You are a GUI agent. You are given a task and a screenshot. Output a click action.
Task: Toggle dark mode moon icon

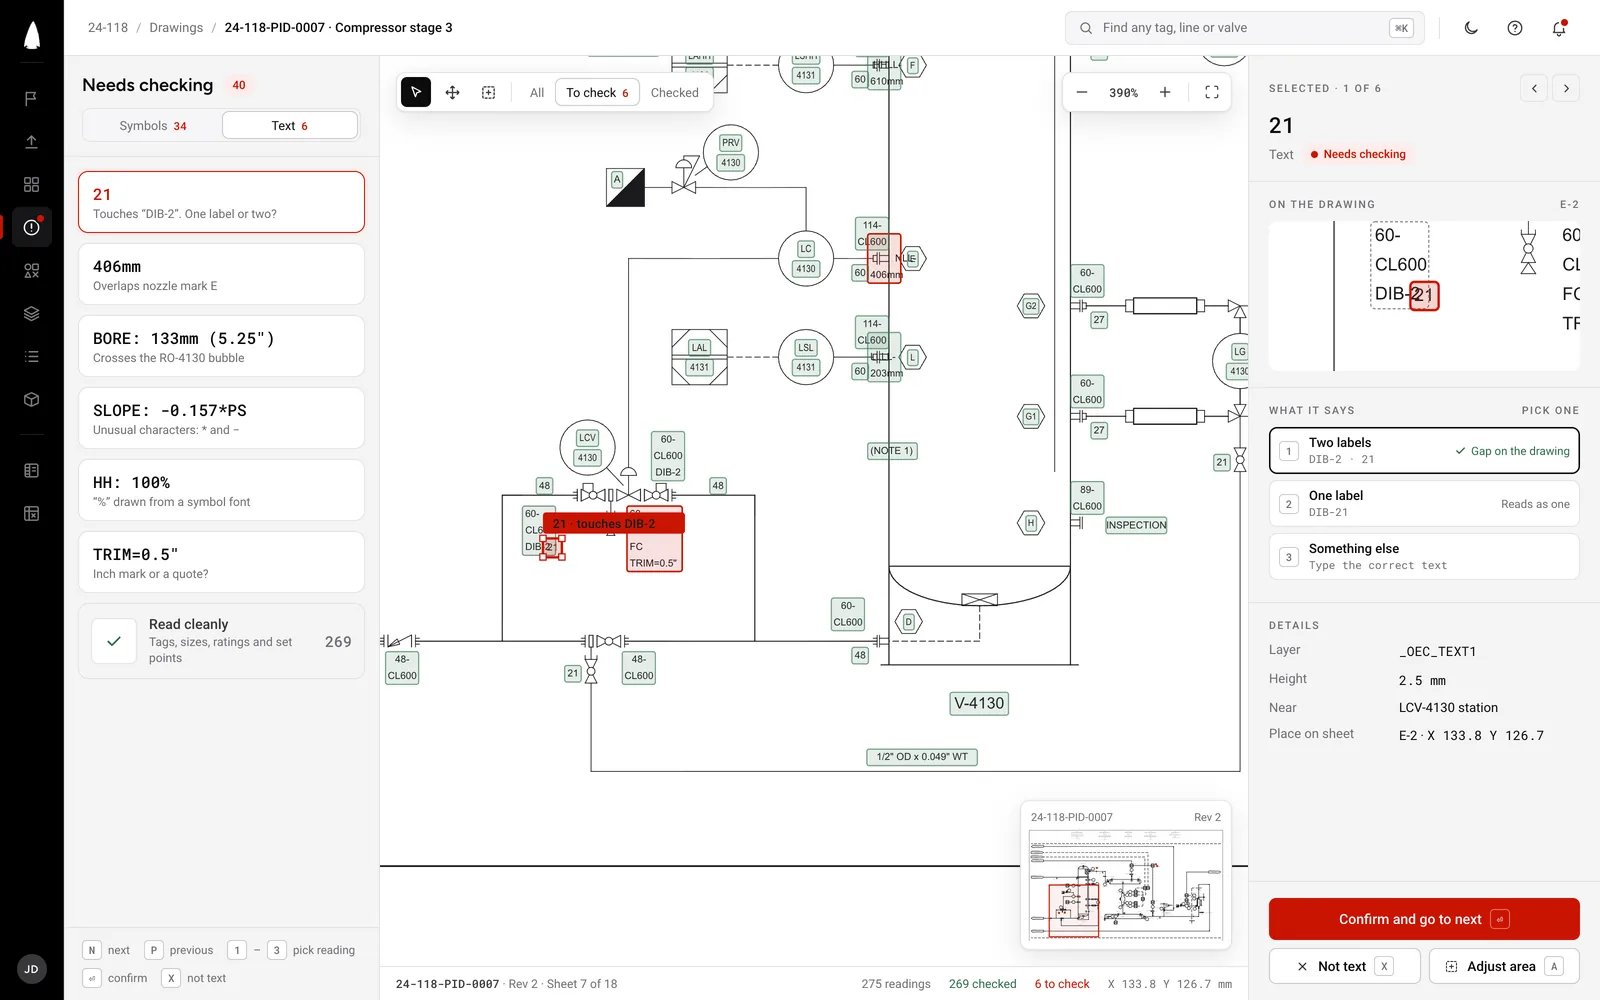pyautogui.click(x=1471, y=28)
